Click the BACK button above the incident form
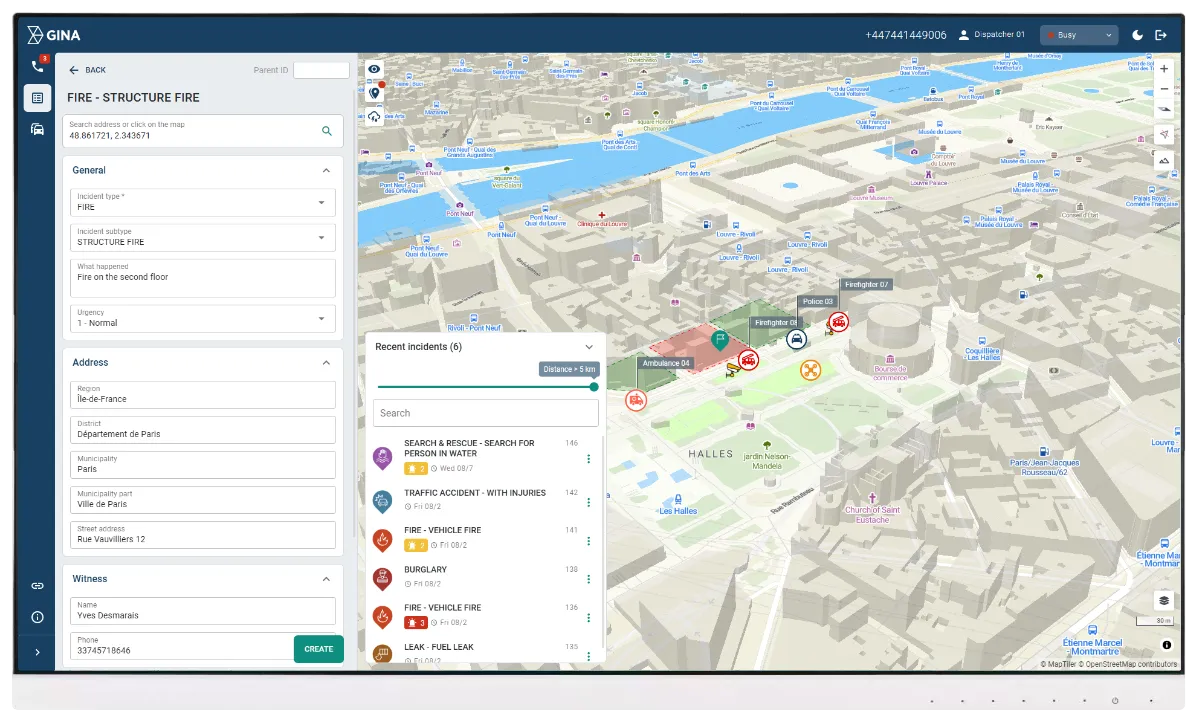This screenshot has height=718, width=1200. tap(88, 70)
